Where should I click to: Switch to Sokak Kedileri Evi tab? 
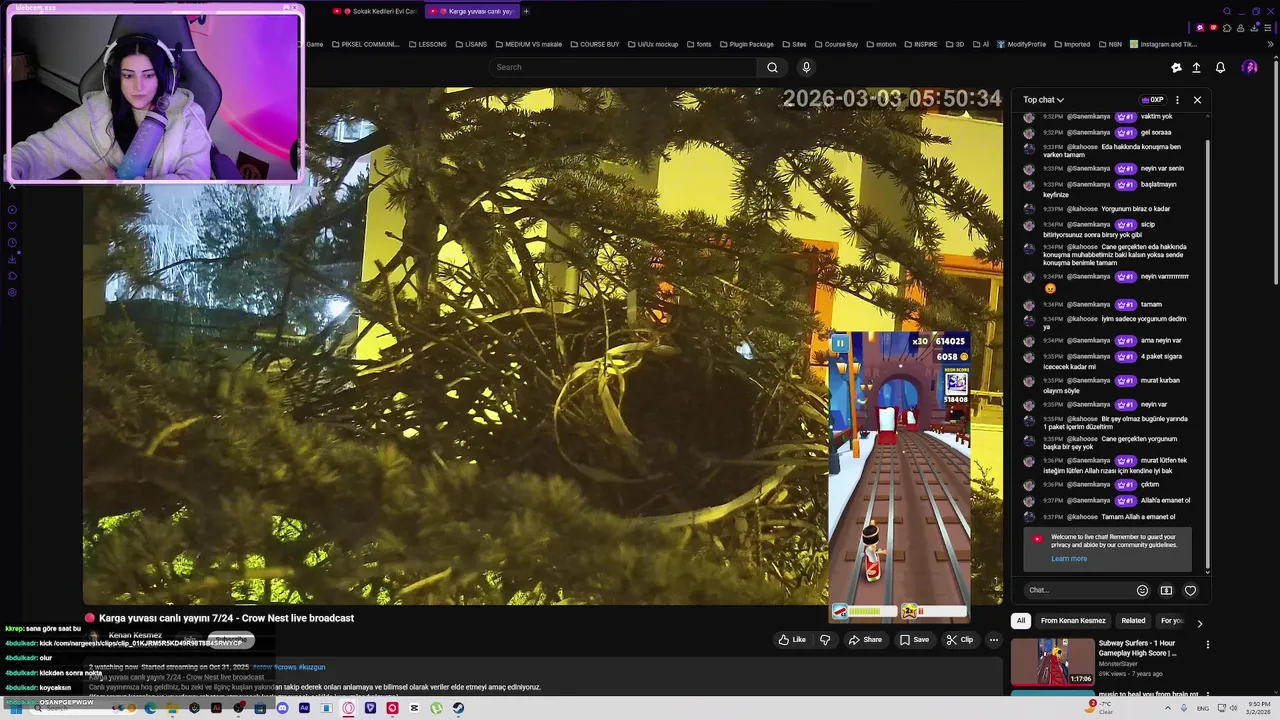[376, 11]
